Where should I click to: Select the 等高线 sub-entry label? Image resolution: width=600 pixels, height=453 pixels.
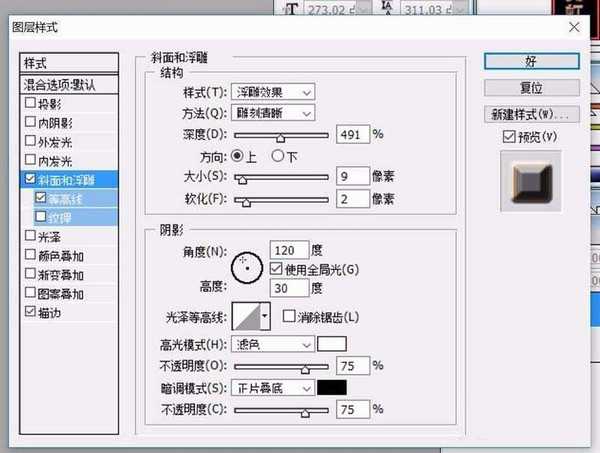pos(65,199)
